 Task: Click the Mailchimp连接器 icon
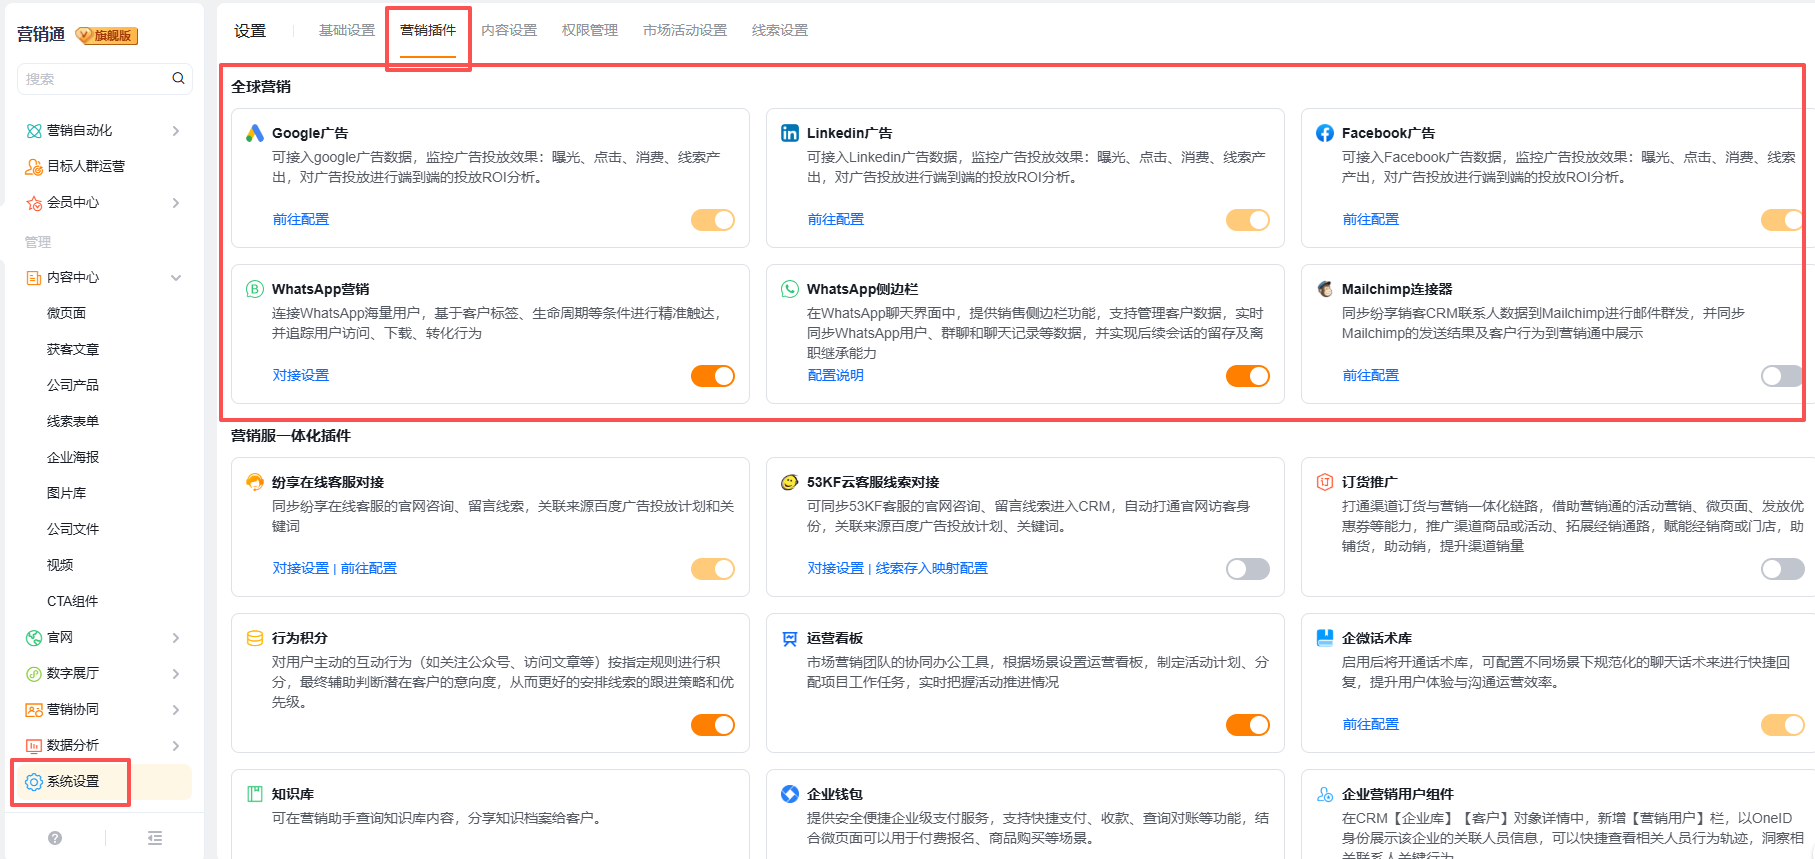coord(1325,289)
